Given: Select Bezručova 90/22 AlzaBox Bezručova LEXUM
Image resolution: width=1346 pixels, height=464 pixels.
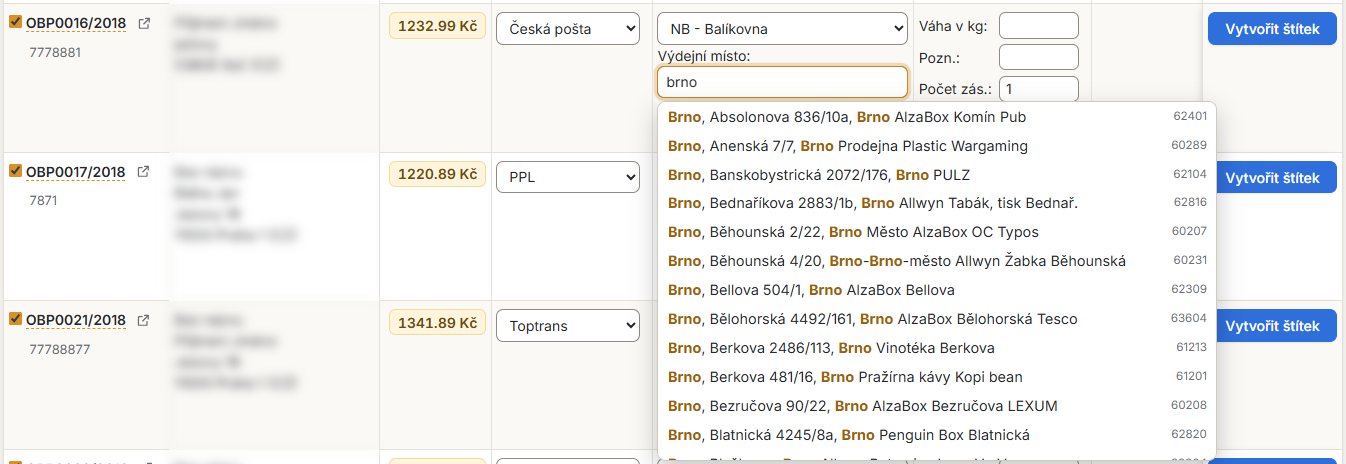Looking at the screenshot, I should pos(937,406).
